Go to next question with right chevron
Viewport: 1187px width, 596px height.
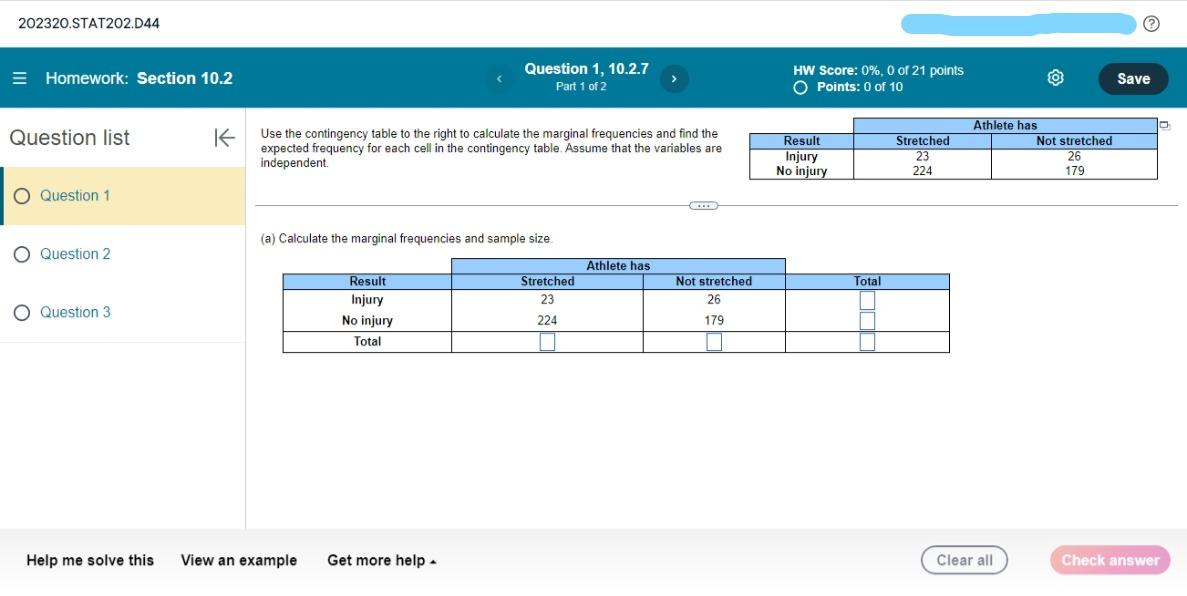pyautogui.click(x=674, y=77)
